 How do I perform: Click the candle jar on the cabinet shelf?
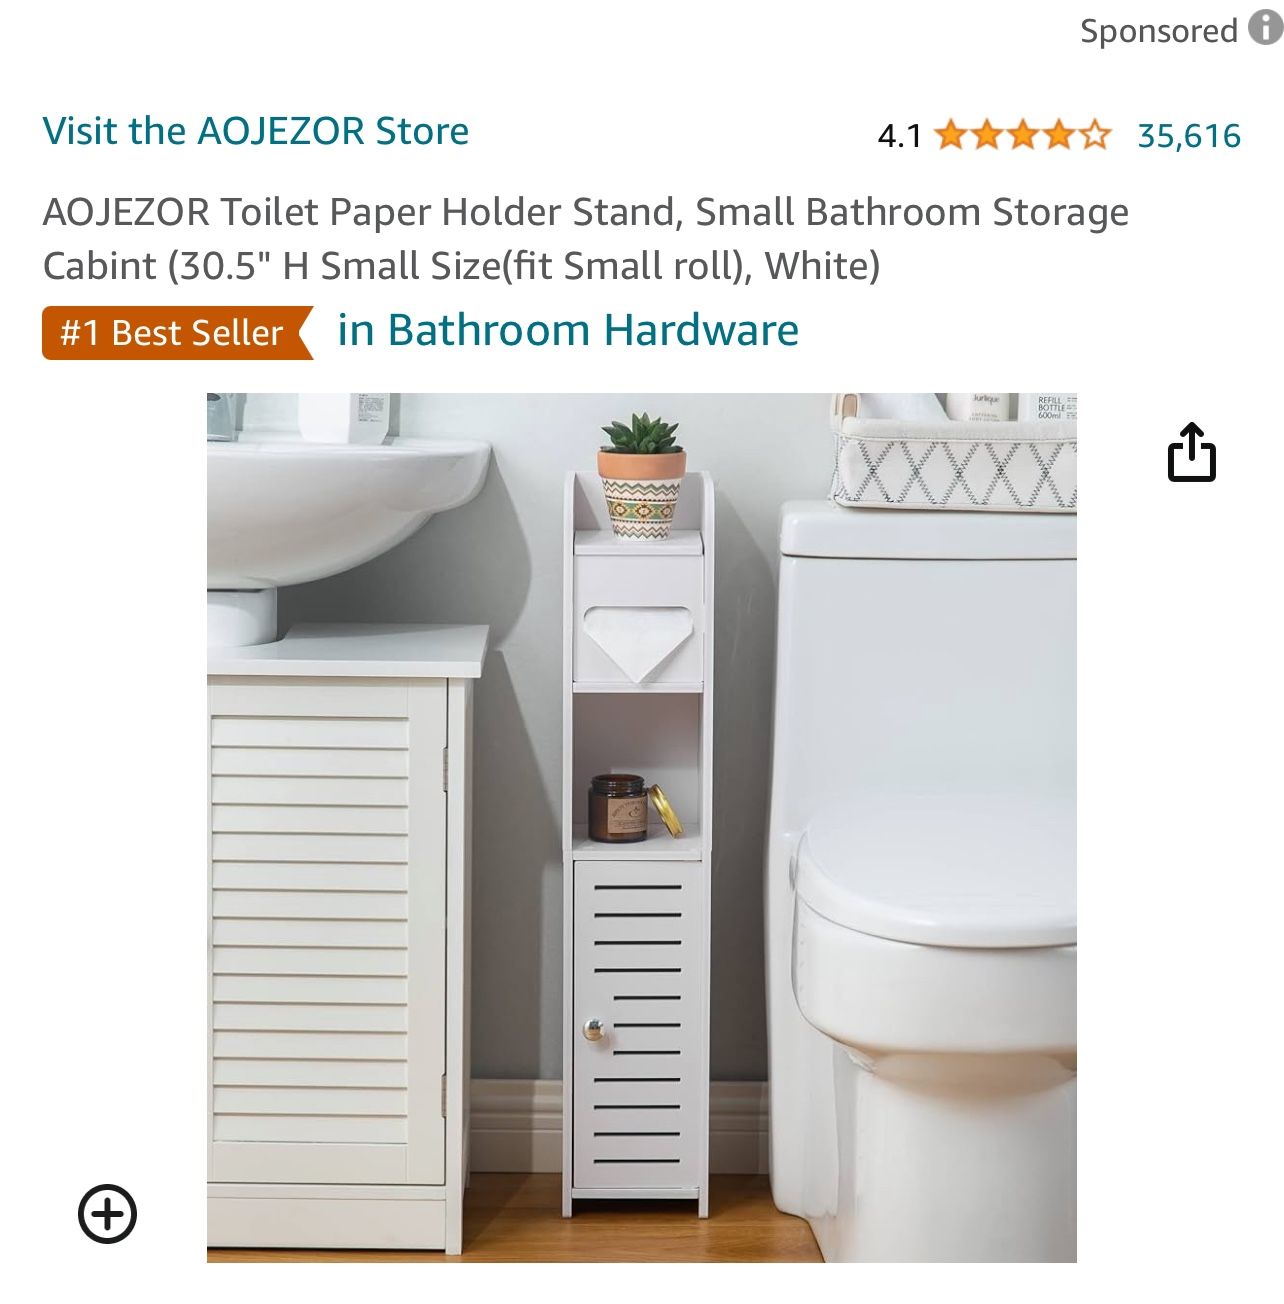click(x=617, y=807)
